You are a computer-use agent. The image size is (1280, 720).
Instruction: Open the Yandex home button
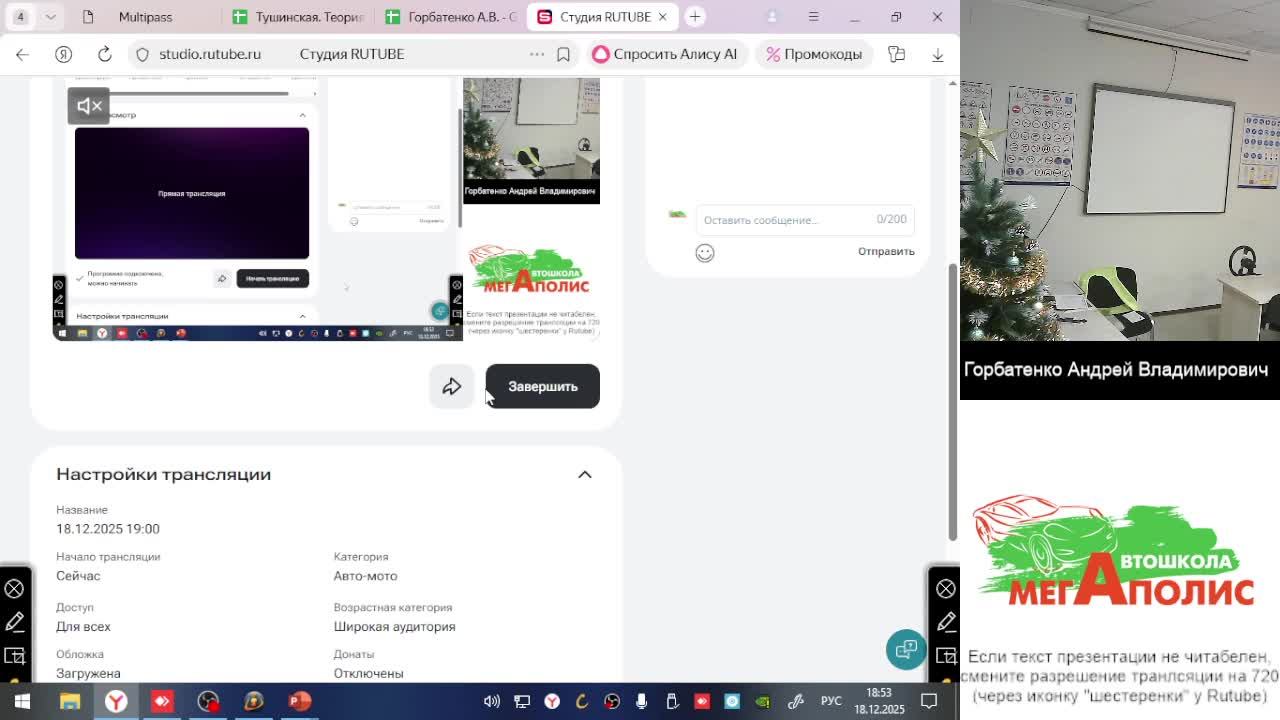pos(64,54)
